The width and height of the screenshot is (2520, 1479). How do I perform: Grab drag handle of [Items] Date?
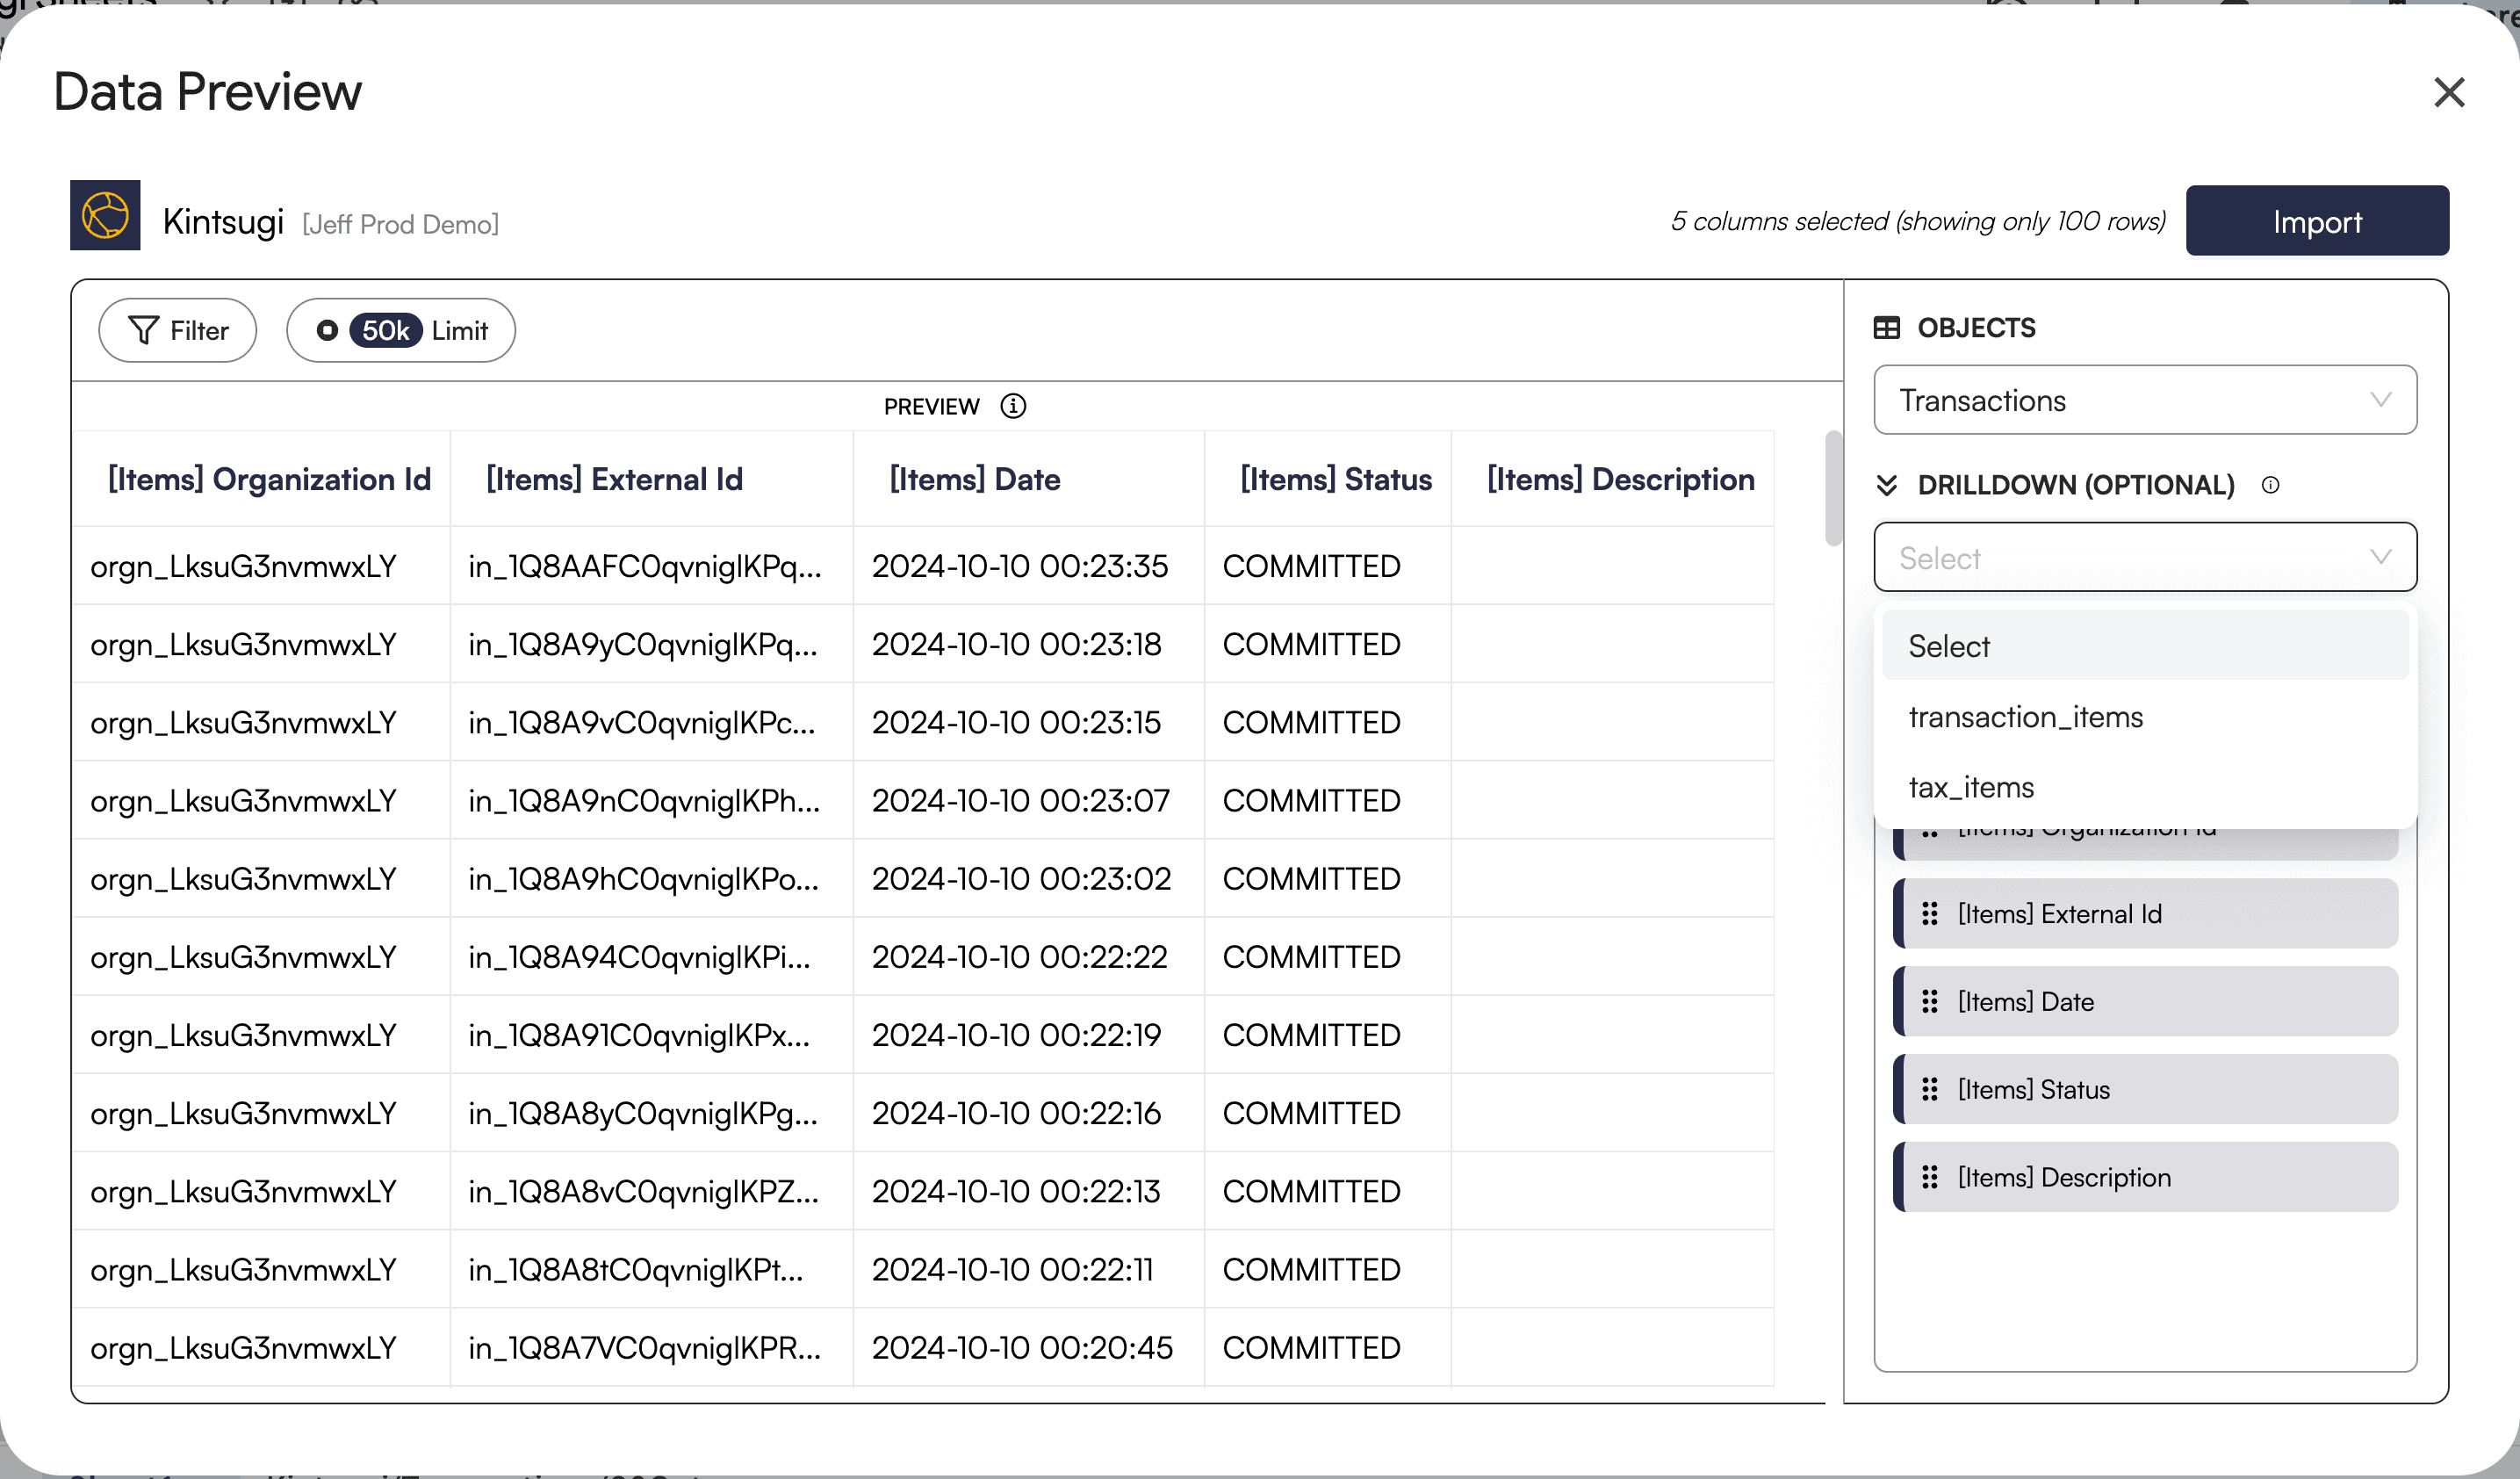click(x=1929, y=1002)
